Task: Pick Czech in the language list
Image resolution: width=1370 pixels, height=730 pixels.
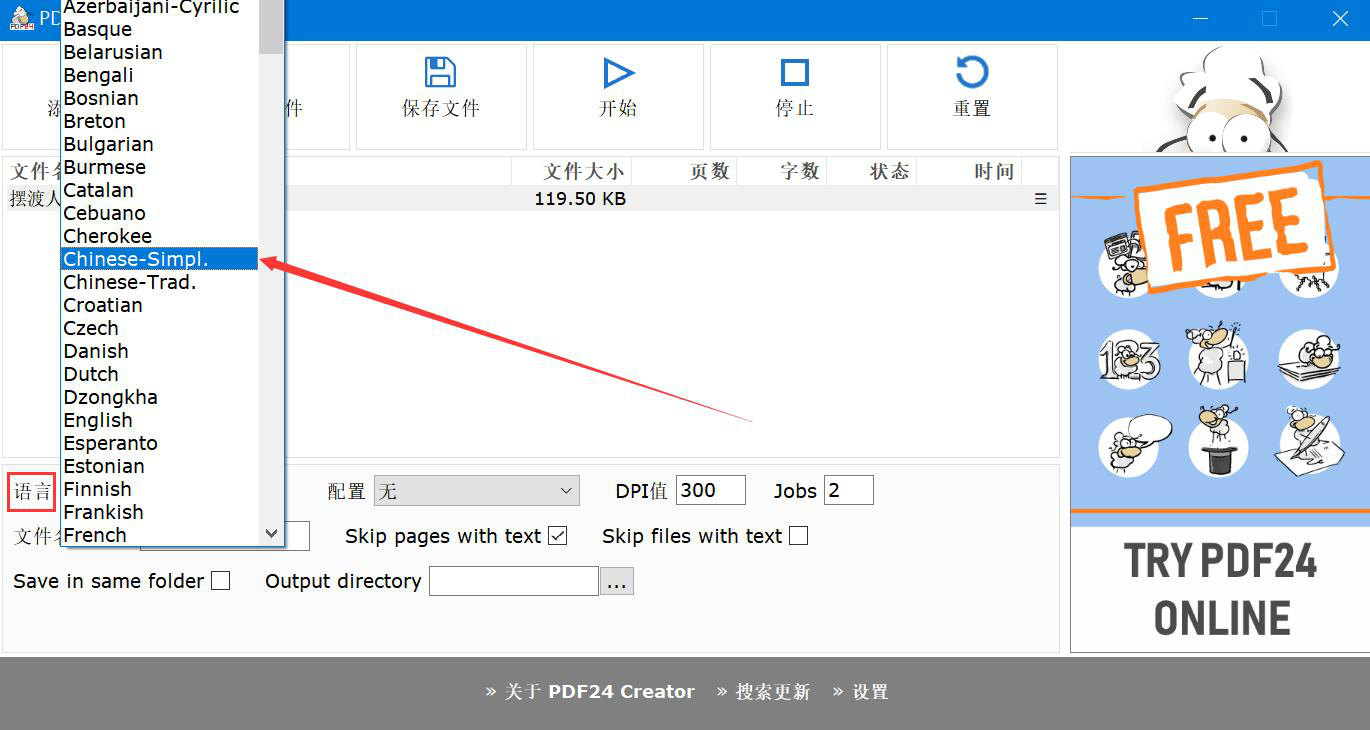Action: (x=160, y=328)
